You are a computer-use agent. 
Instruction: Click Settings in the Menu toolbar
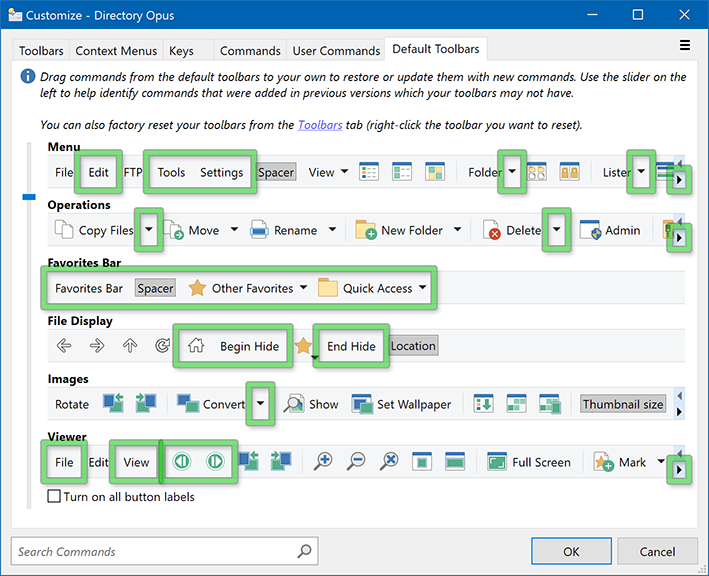pos(222,172)
